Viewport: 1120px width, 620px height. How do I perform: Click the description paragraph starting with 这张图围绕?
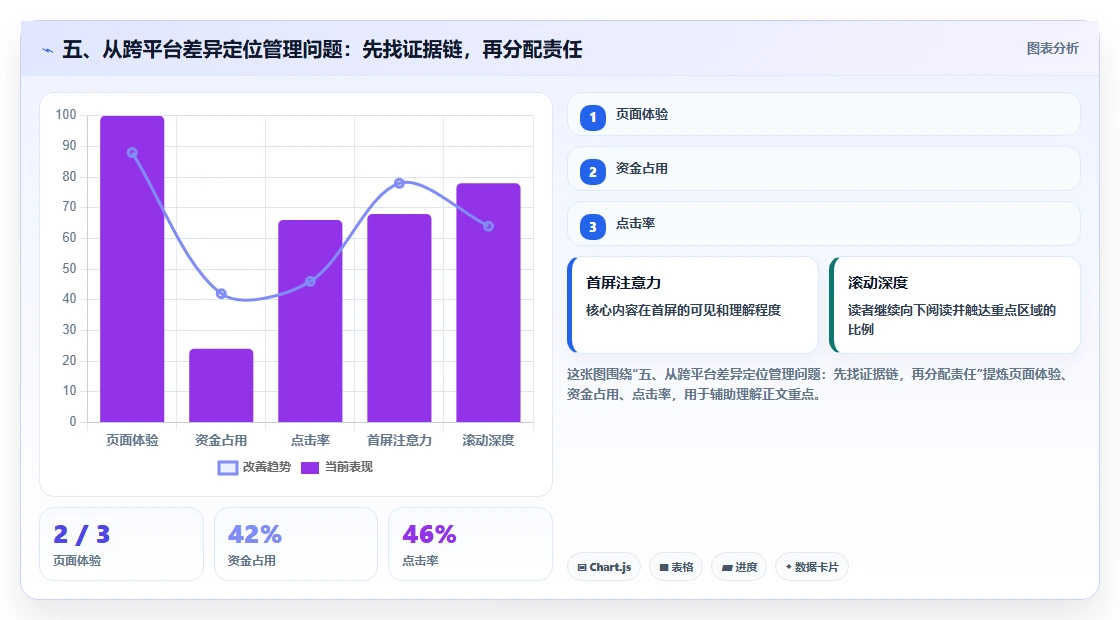point(819,384)
